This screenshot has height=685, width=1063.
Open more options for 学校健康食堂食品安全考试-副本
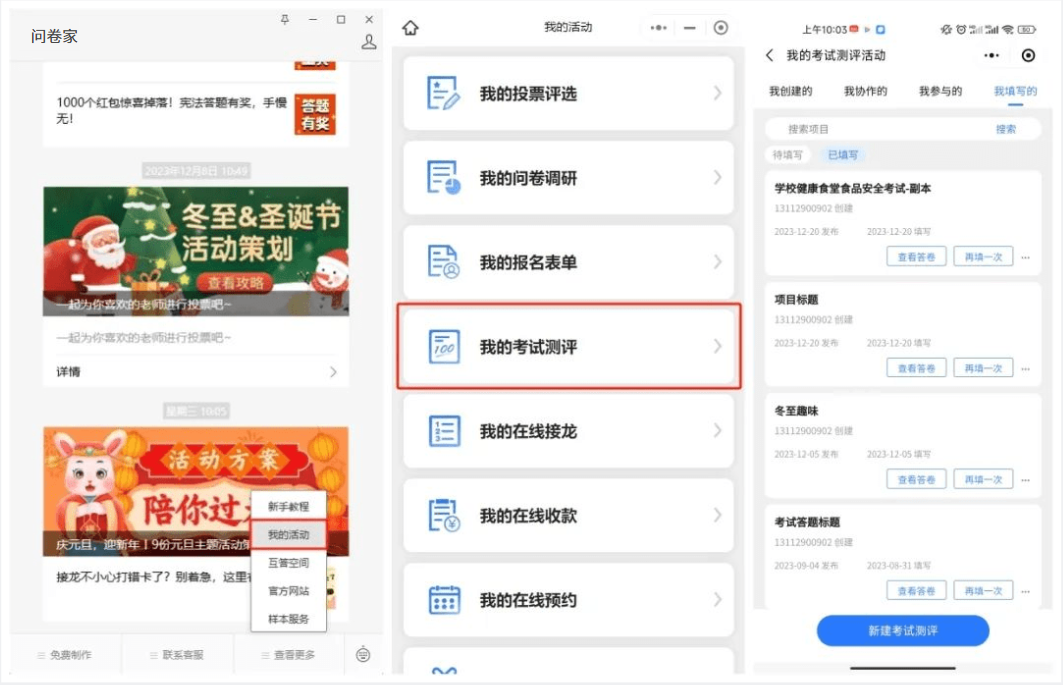(1025, 257)
